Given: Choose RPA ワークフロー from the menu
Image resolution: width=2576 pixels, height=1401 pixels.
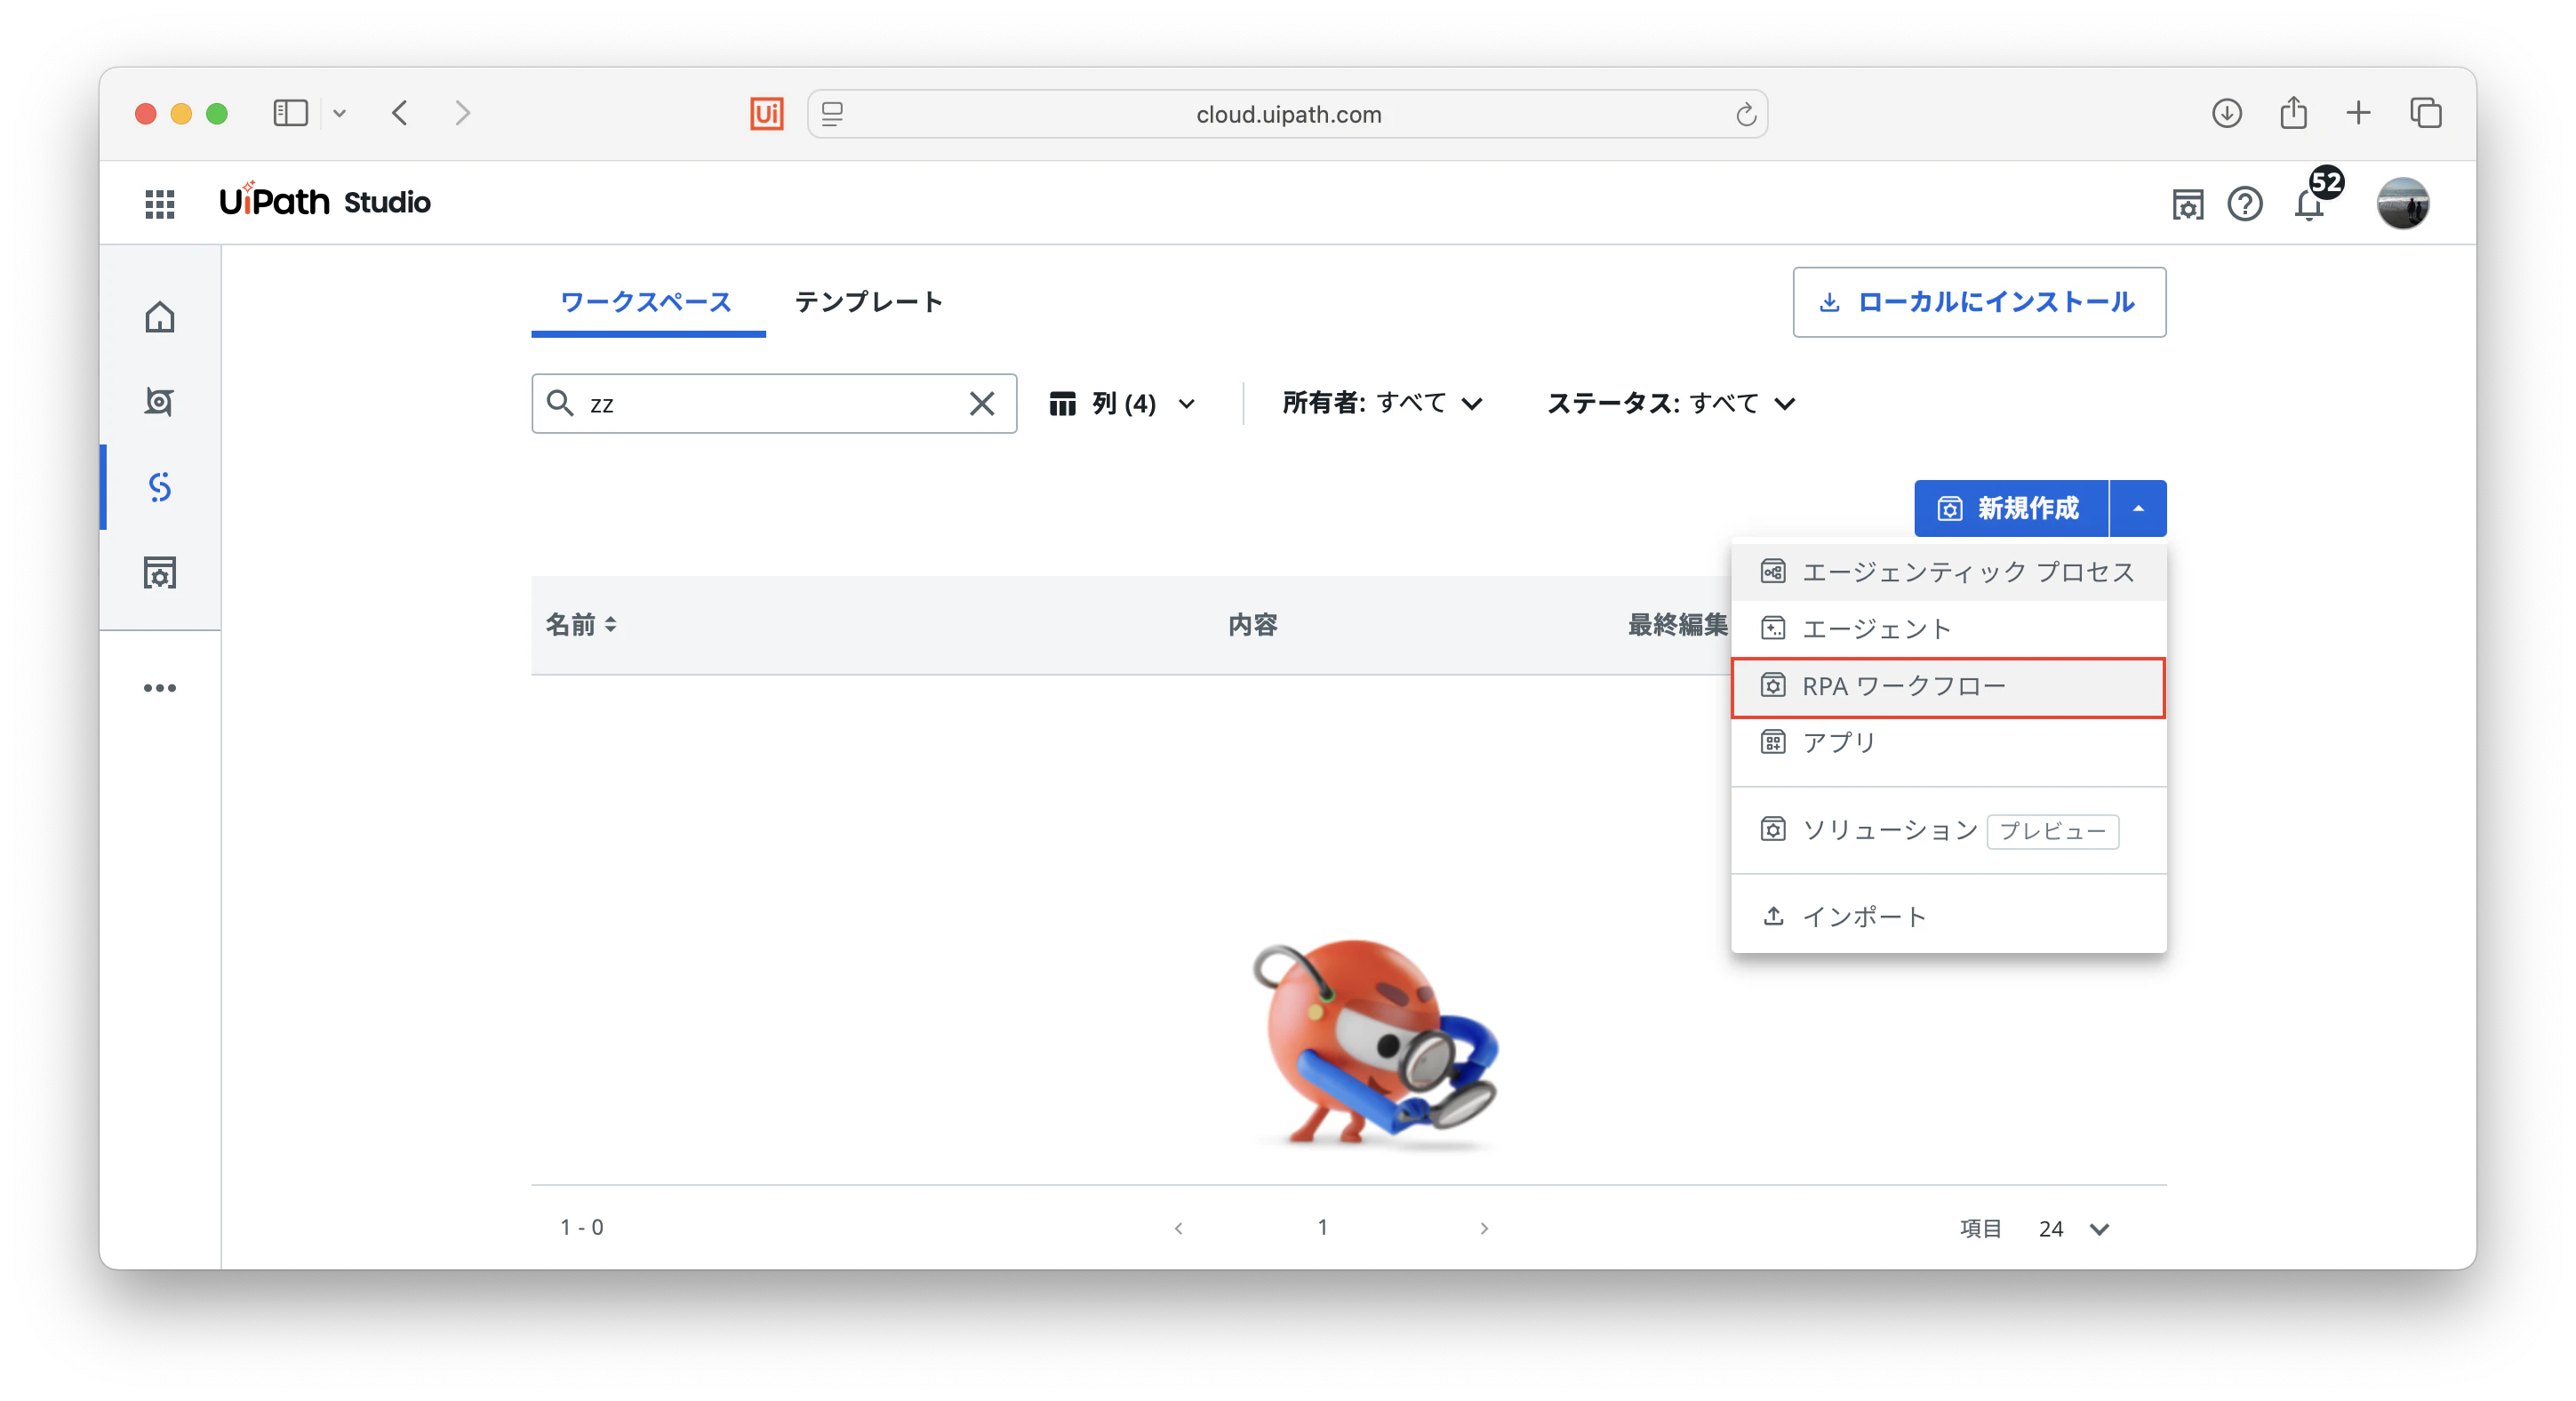Looking at the screenshot, I should [x=1948, y=687].
